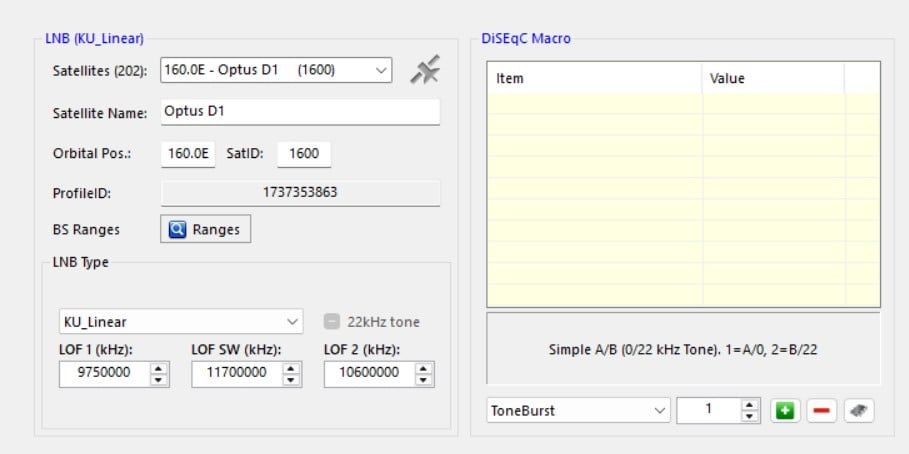Open the BS Ranges button
Image resolution: width=909 pixels, height=454 pixels.
pos(206,229)
